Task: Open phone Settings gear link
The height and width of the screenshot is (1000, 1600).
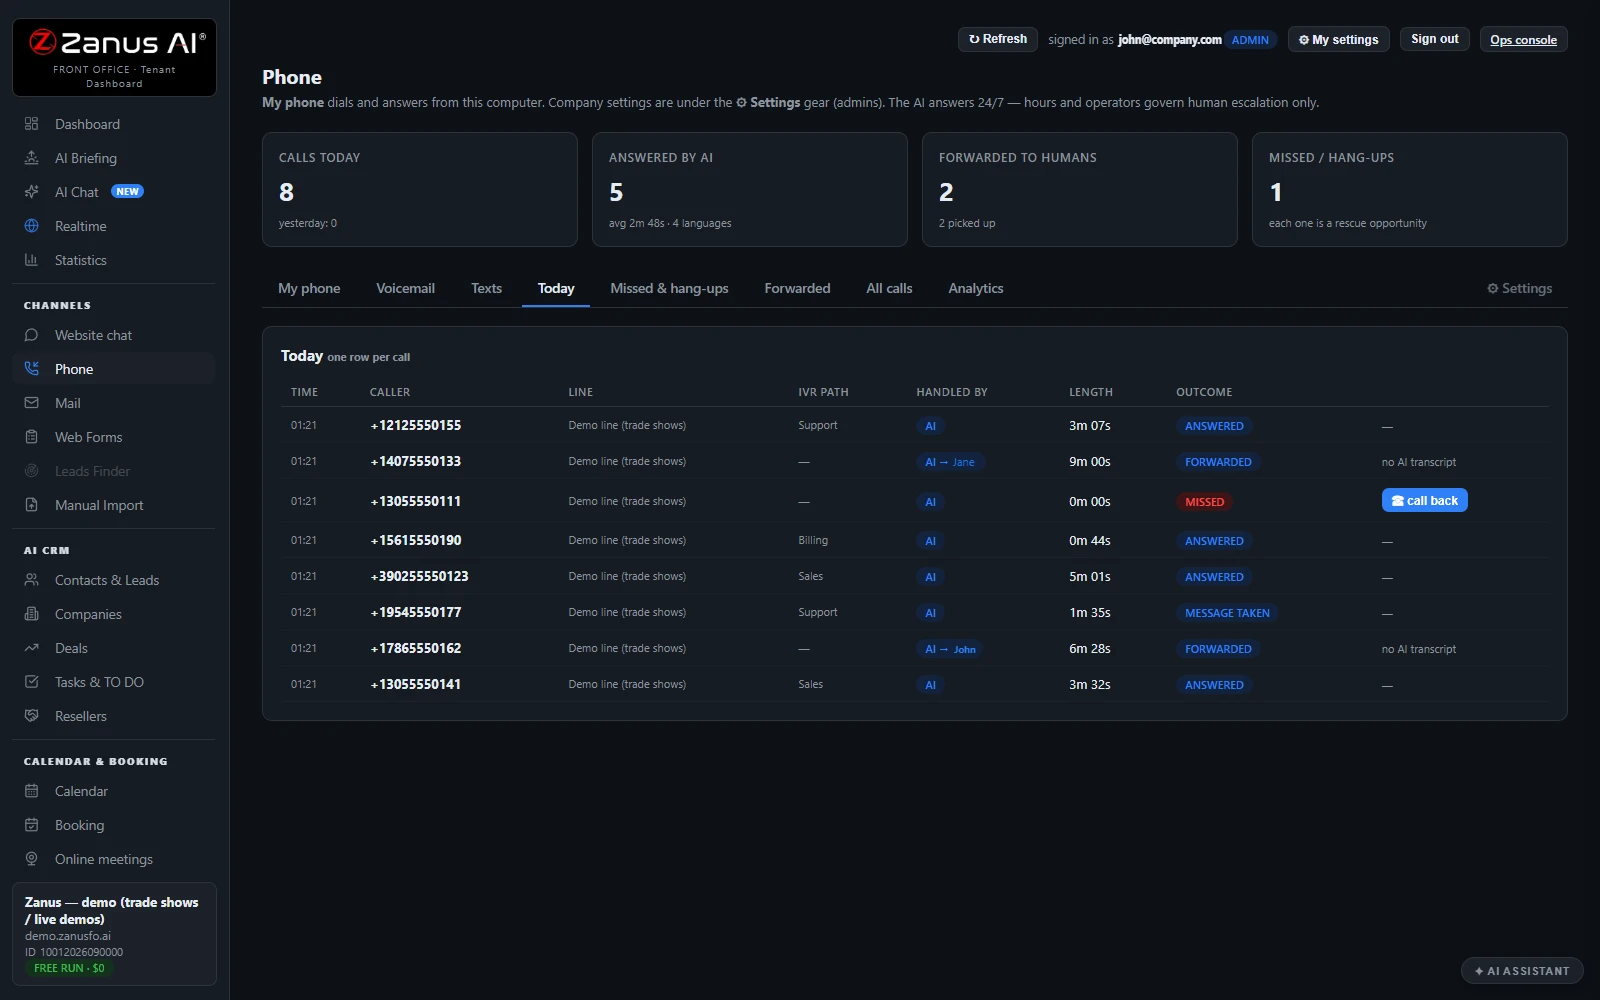Action: [x=1519, y=288]
